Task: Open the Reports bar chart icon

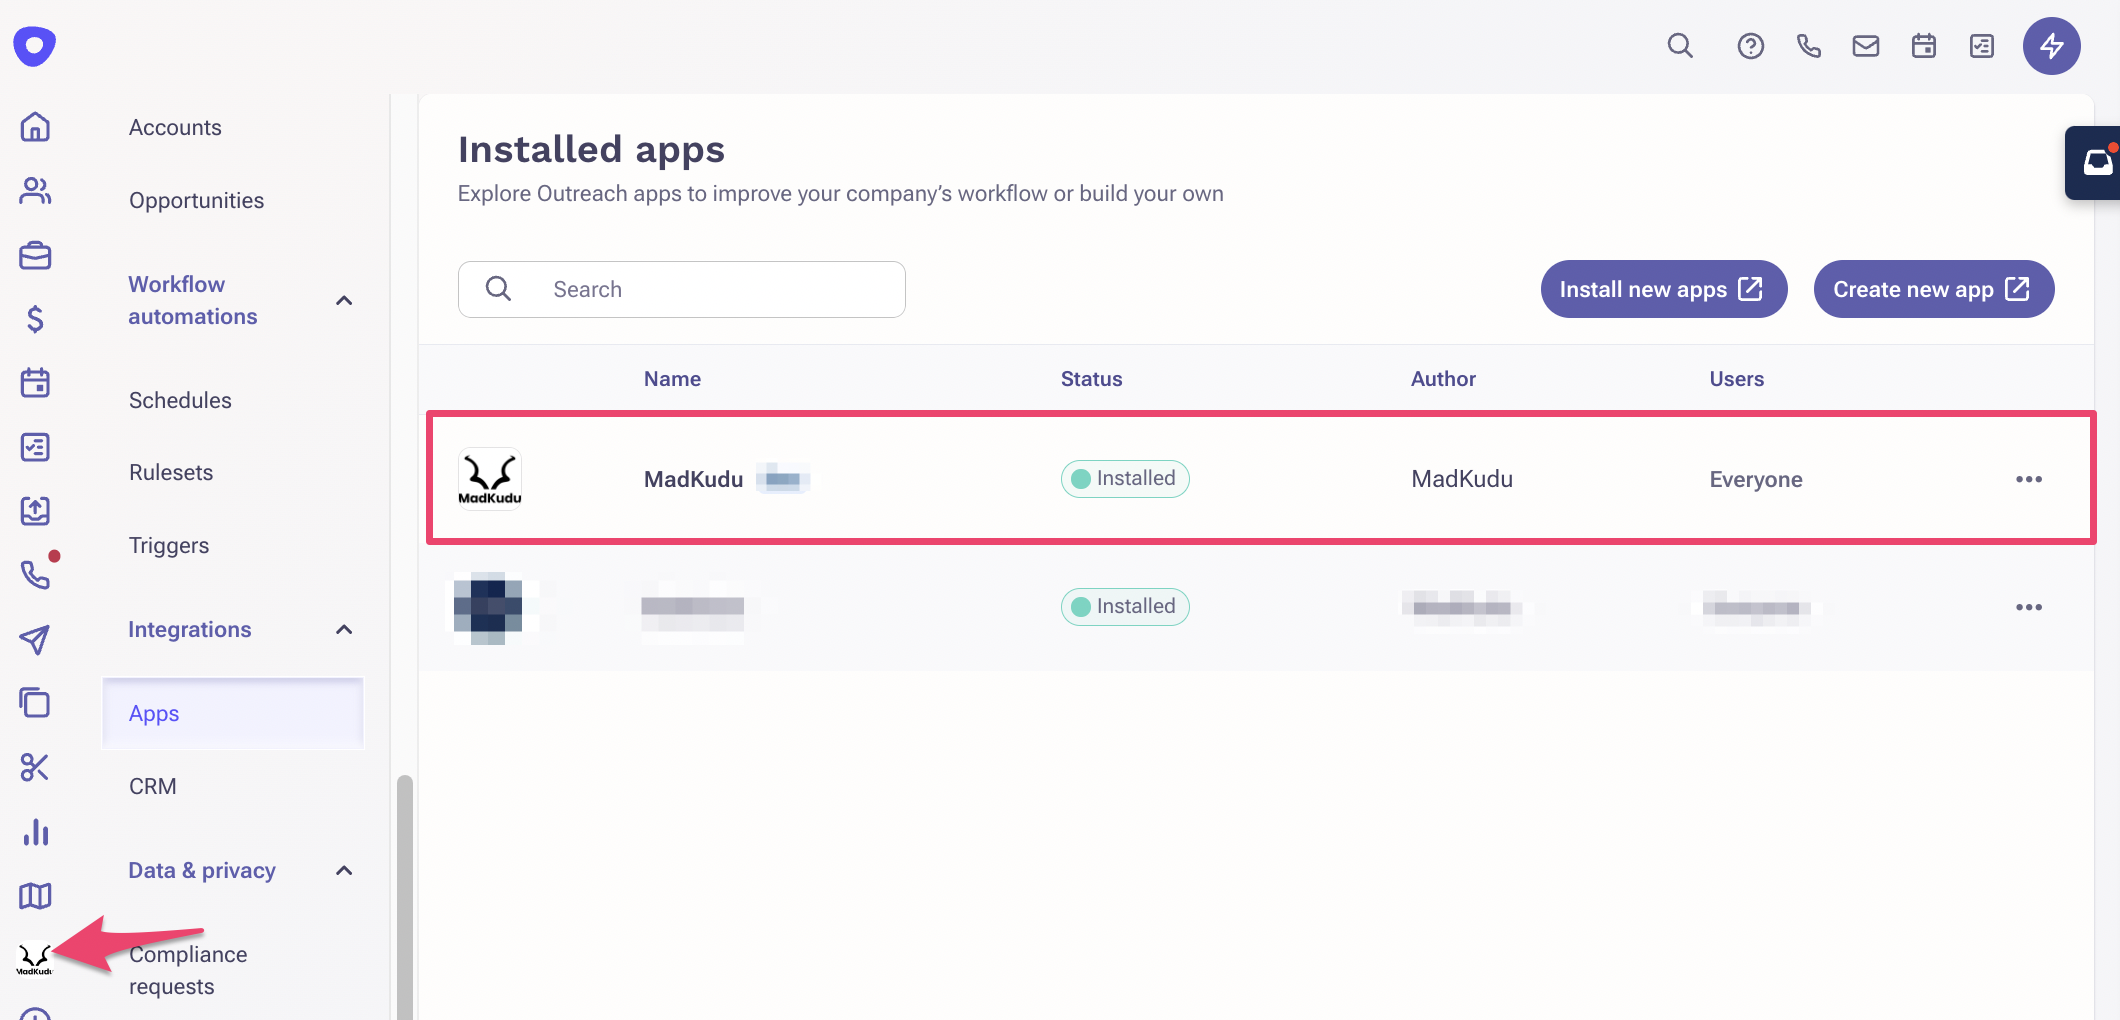Action: 35,831
